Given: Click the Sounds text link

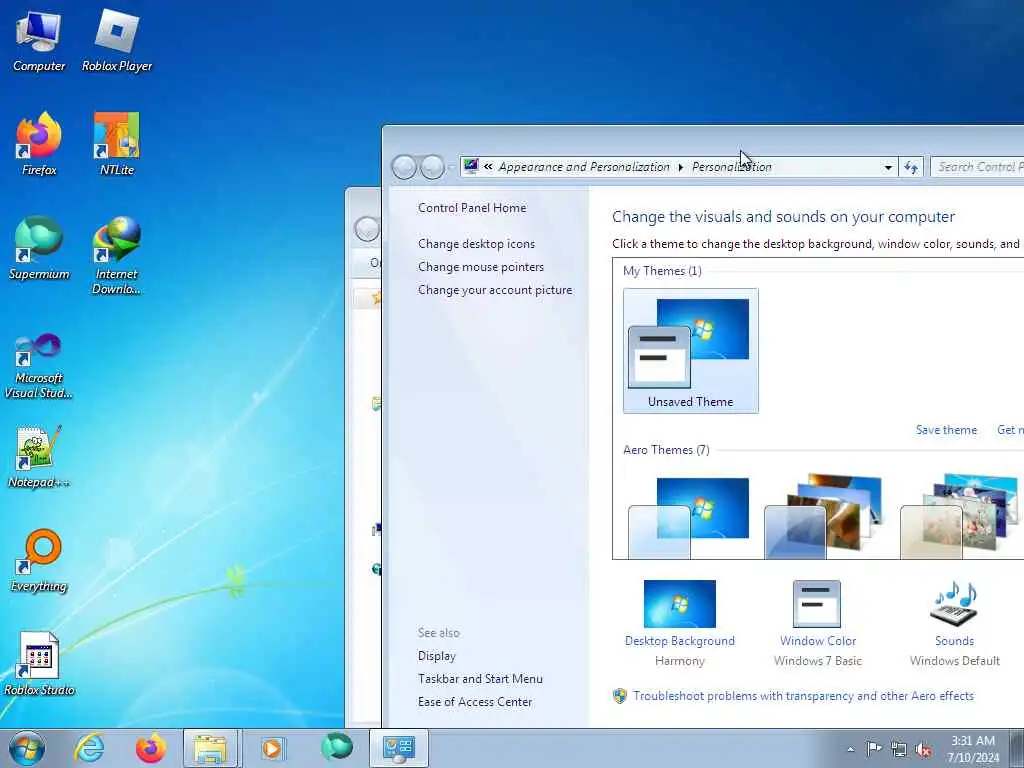Looking at the screenshot, I should 954,641.
